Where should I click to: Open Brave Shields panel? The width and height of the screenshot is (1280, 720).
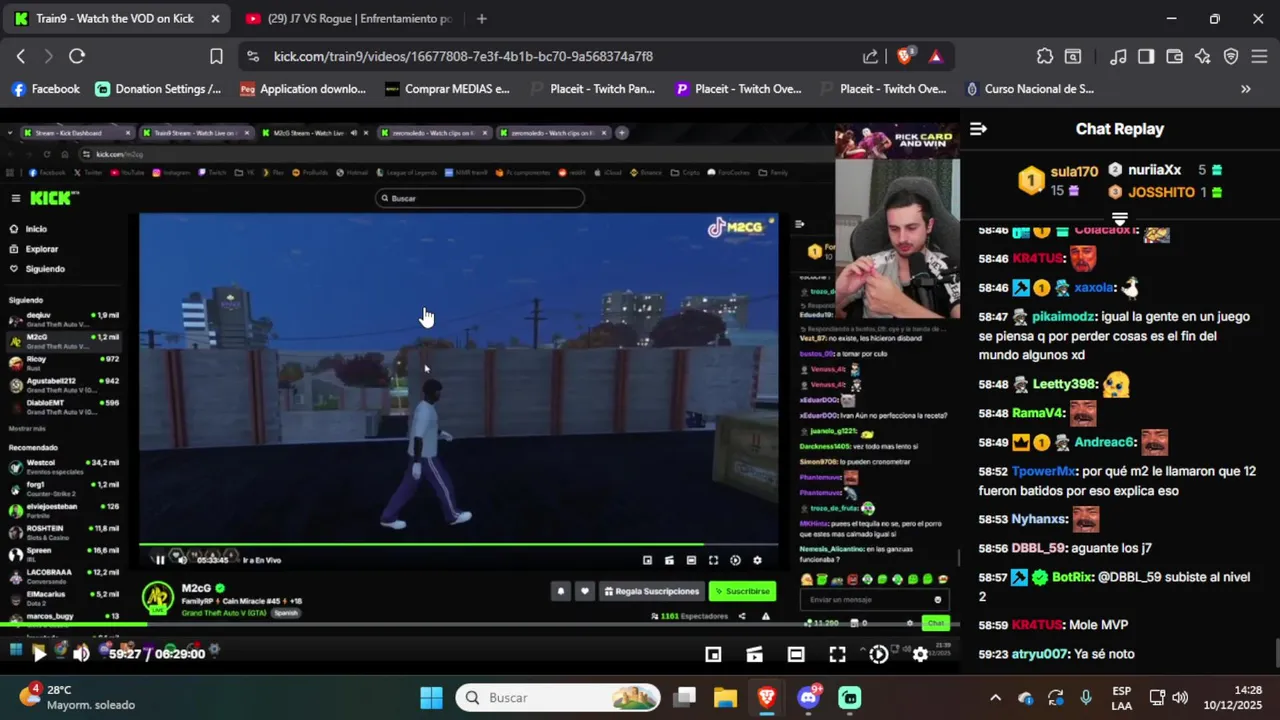coord(905,57)
